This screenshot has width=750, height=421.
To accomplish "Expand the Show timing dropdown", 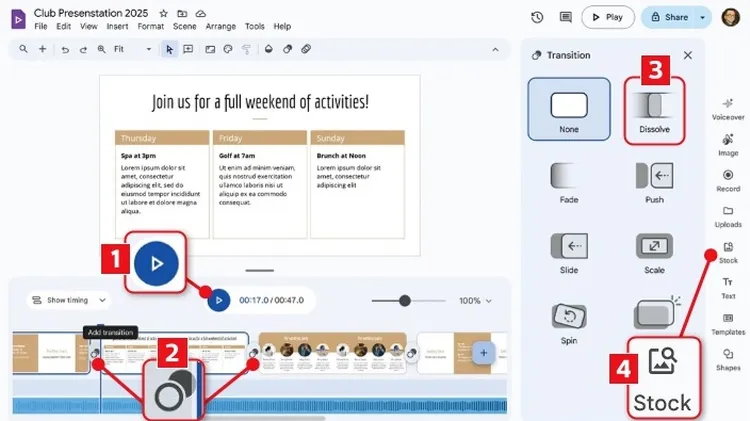I will pyautogui.click(x=67, y=299).
